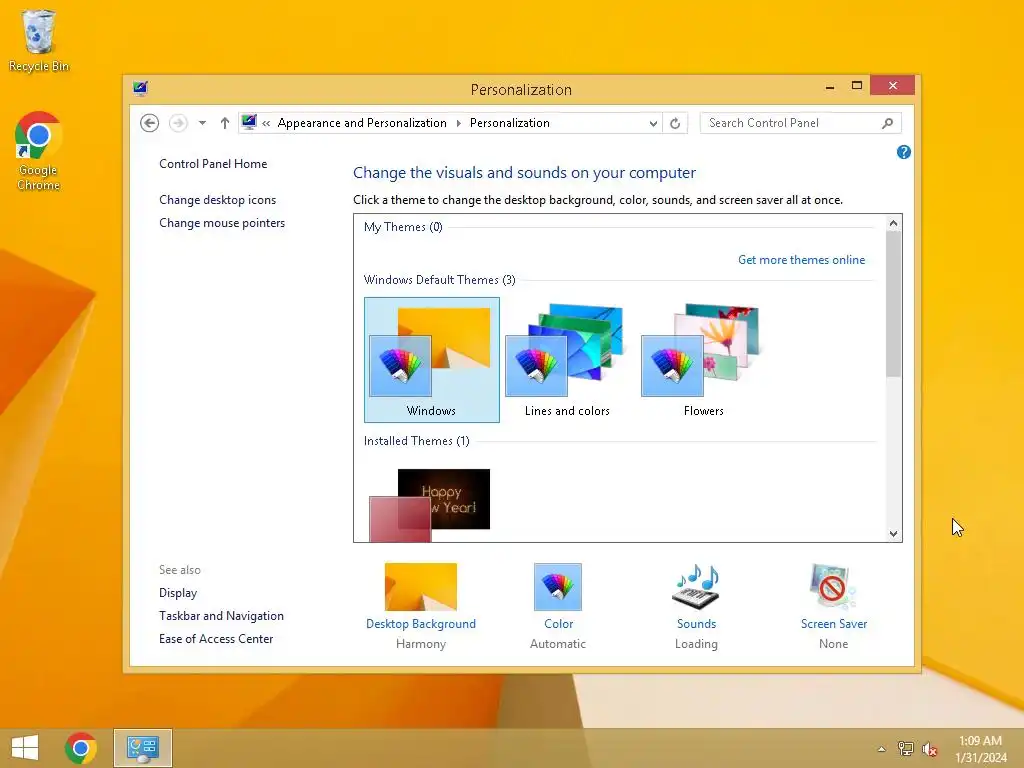
Task: Open the Screen Saver icon
Action: (x=833, y=587)
